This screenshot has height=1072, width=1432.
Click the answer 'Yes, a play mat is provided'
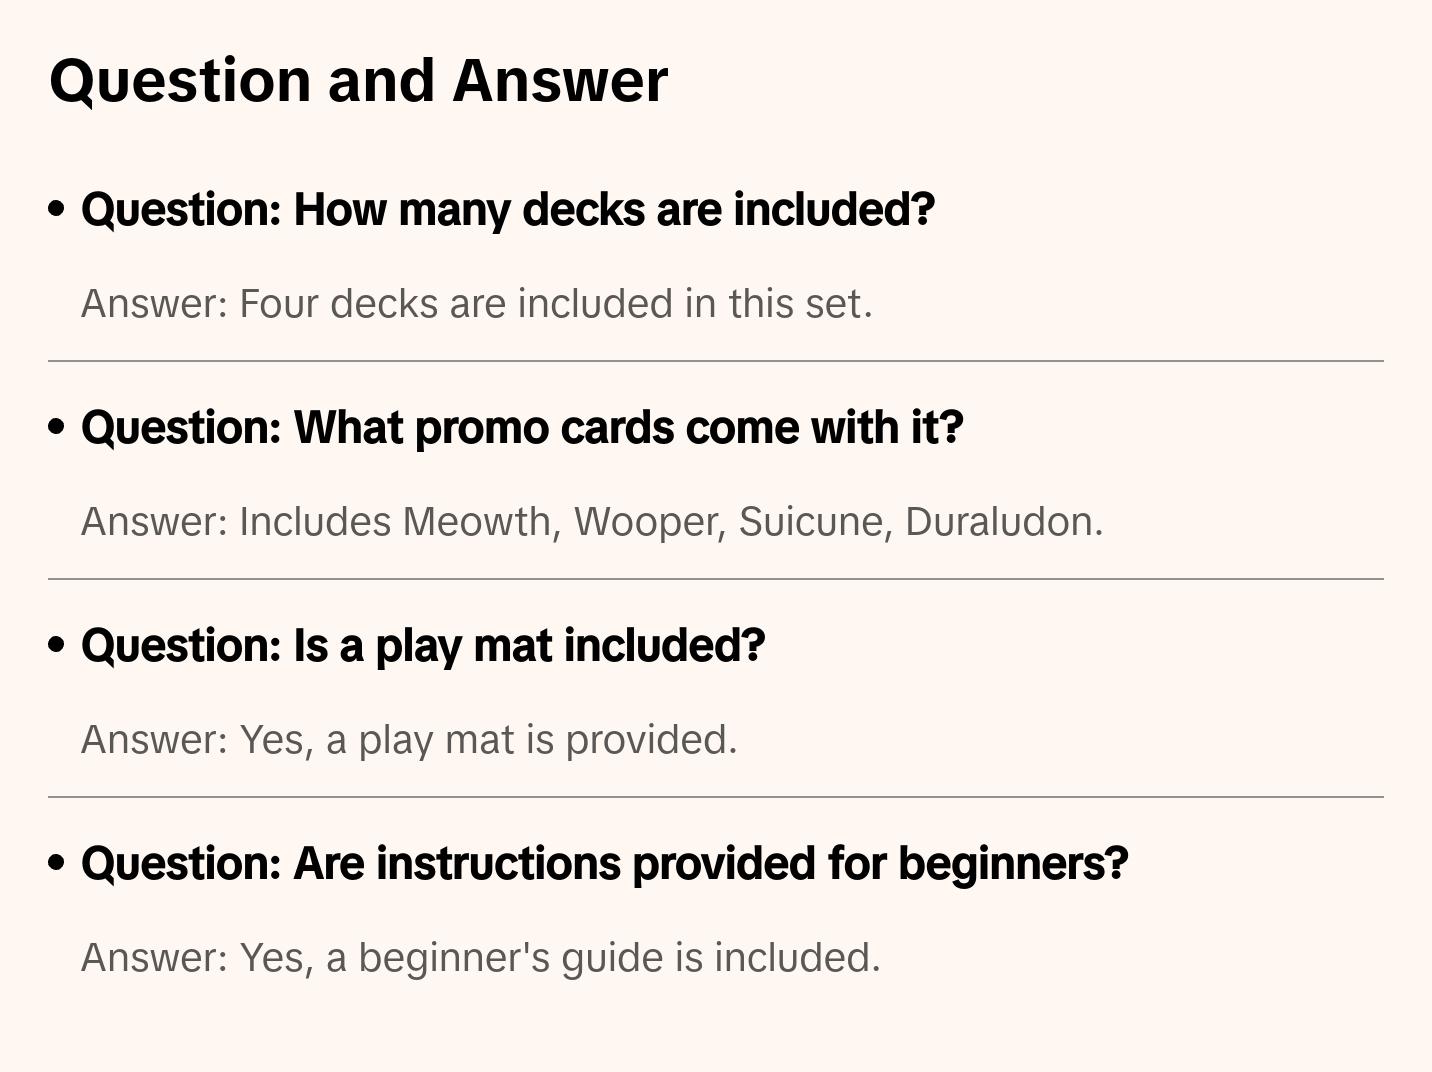408,740
